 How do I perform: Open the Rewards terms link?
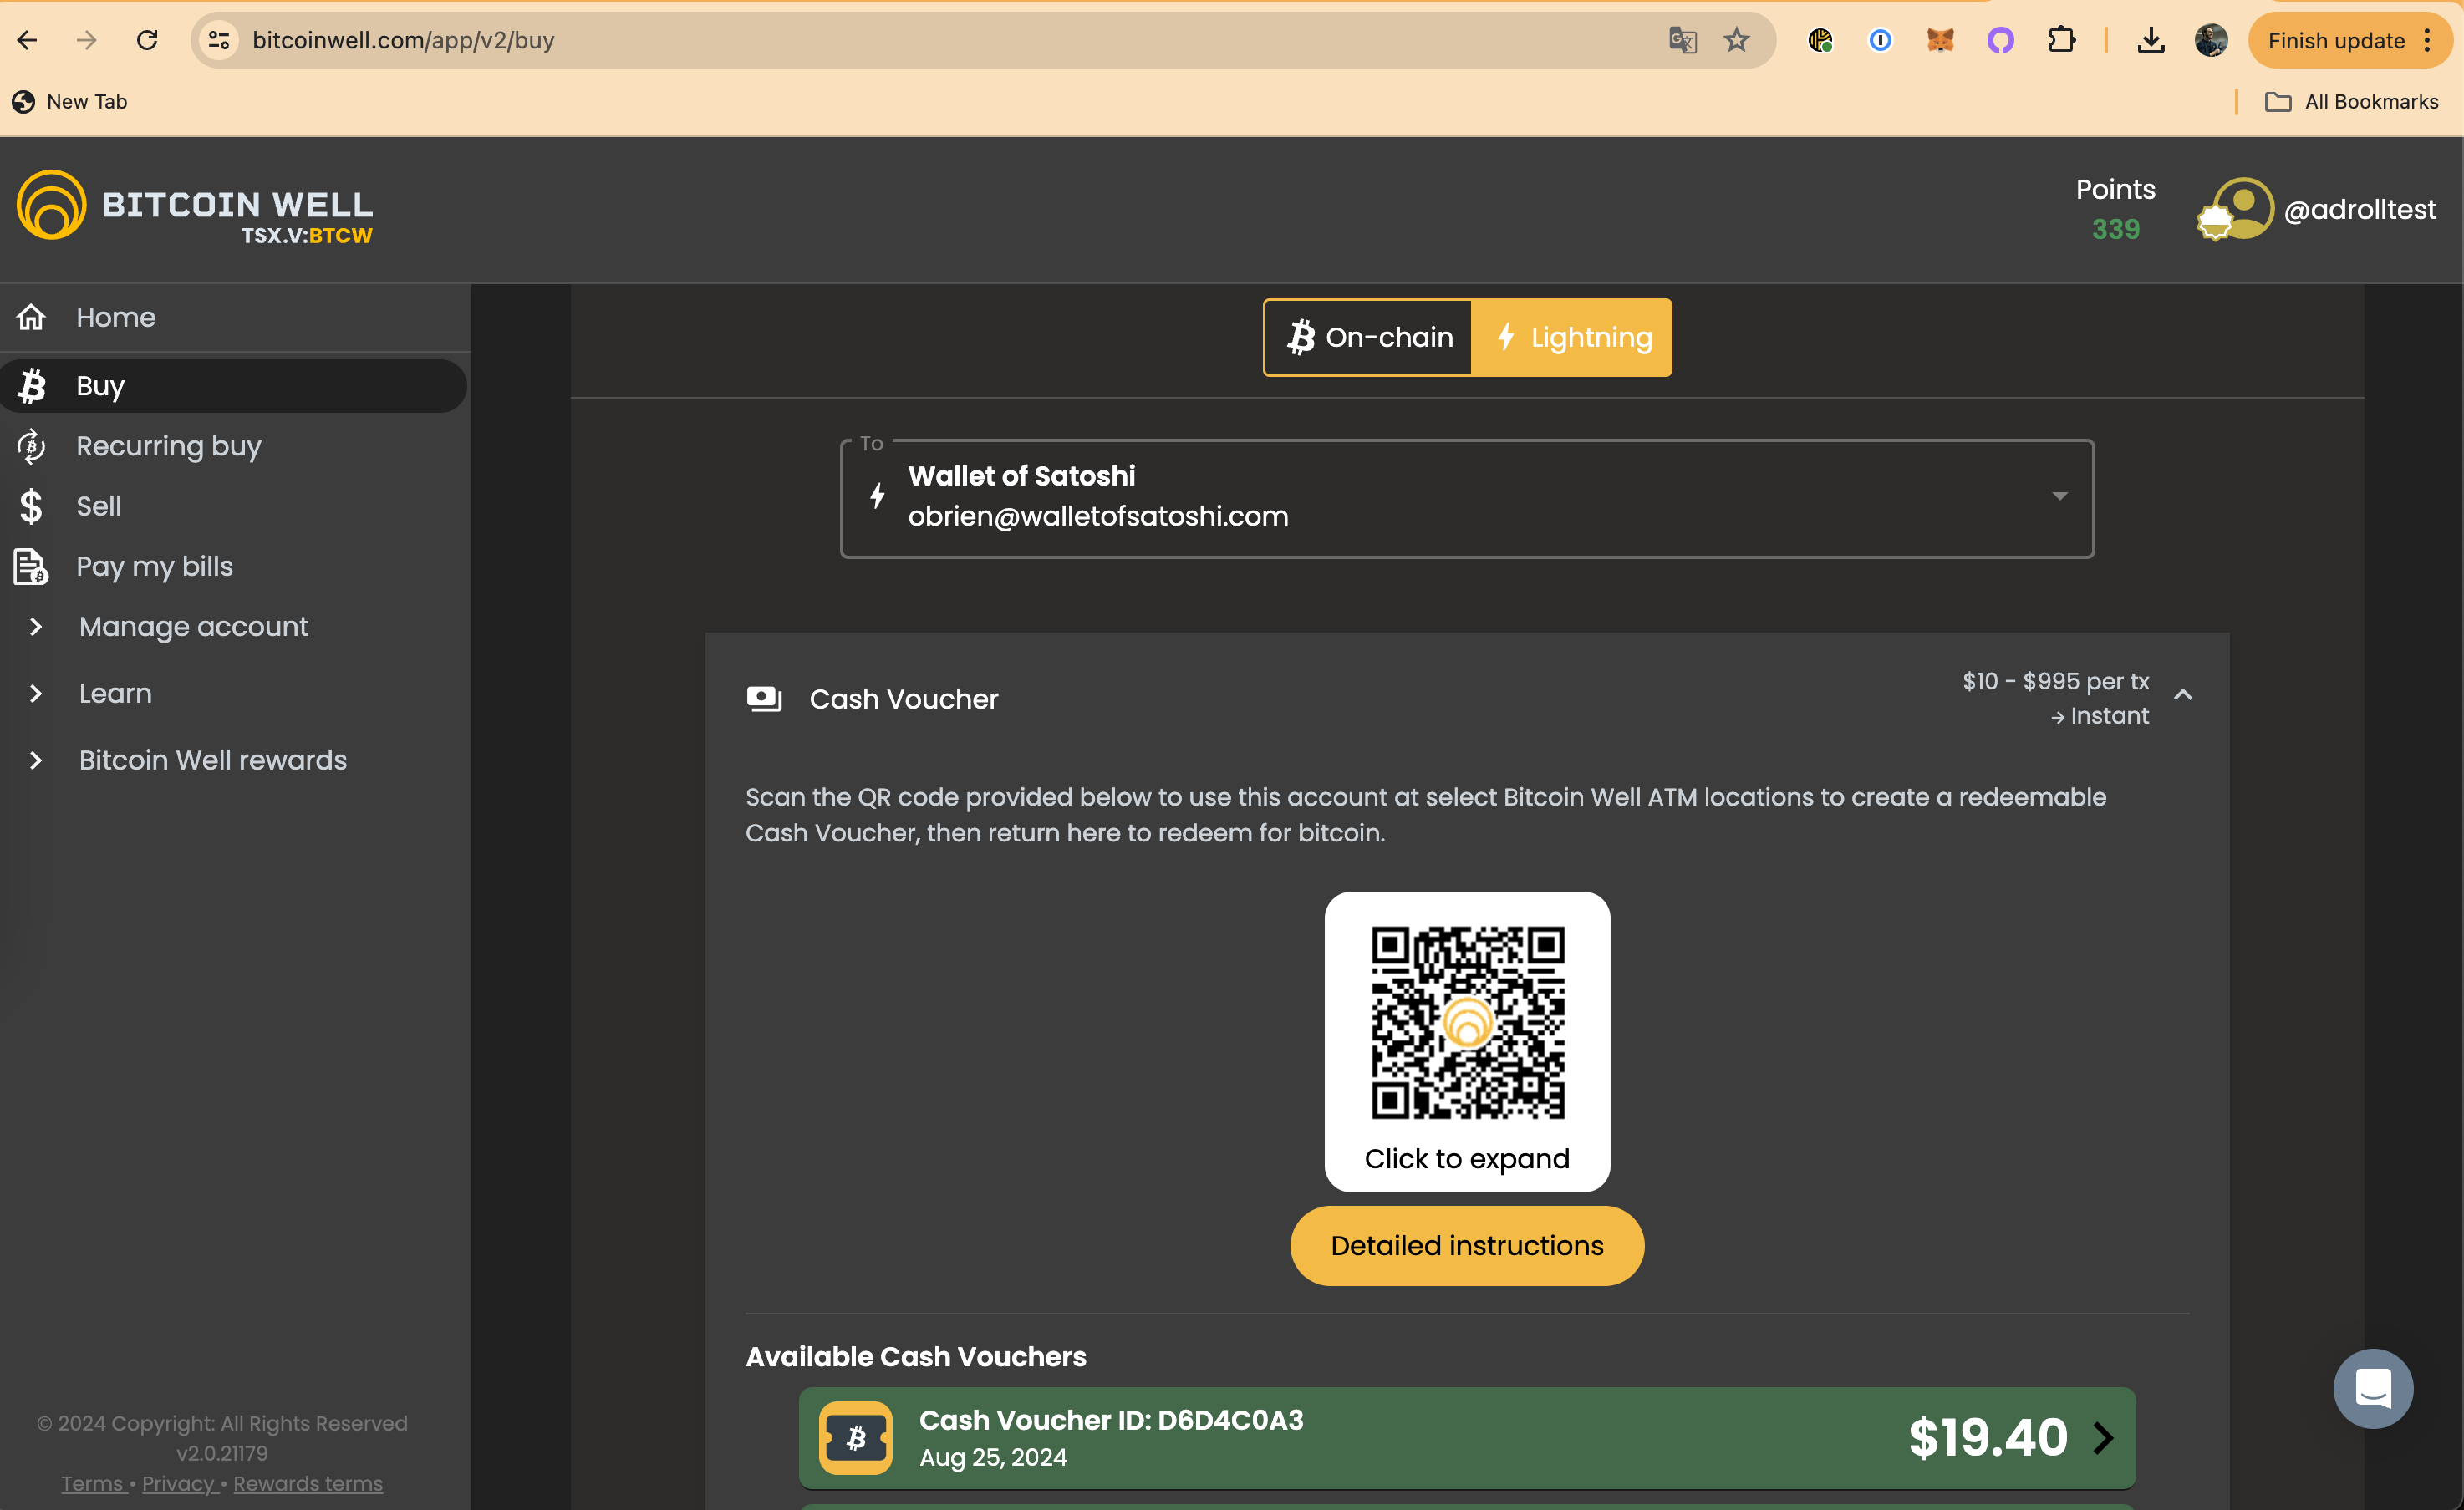click(x=308, y=1483)
